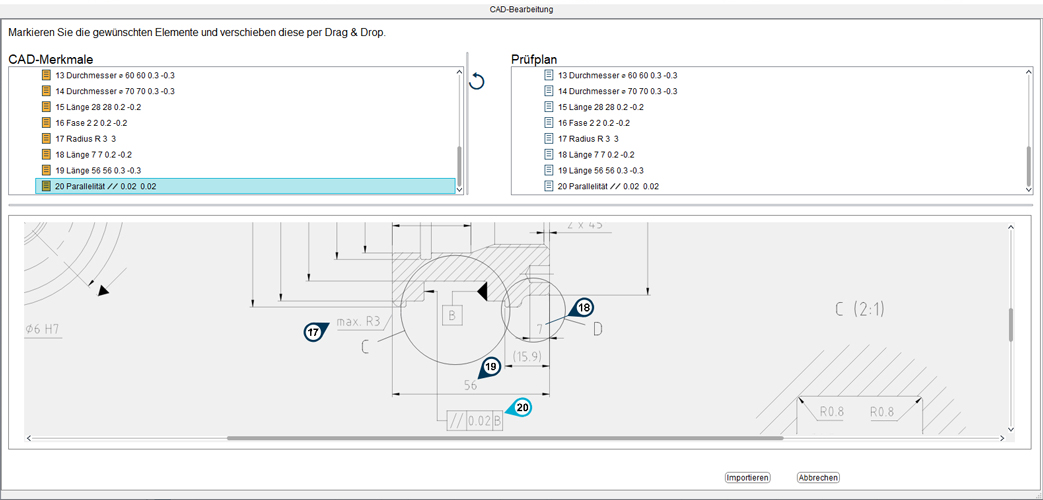The width and height of the screenshot is (1043, 500).
Task: Click 'max. R3' dimension label on drawing
Action: coord(359,322)
